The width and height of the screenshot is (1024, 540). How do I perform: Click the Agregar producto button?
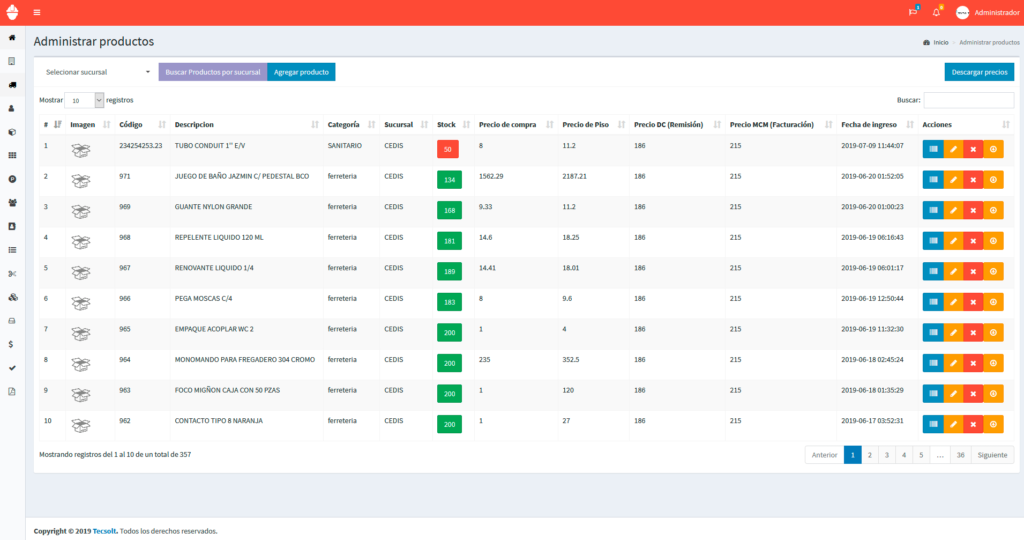pos(301,72)
